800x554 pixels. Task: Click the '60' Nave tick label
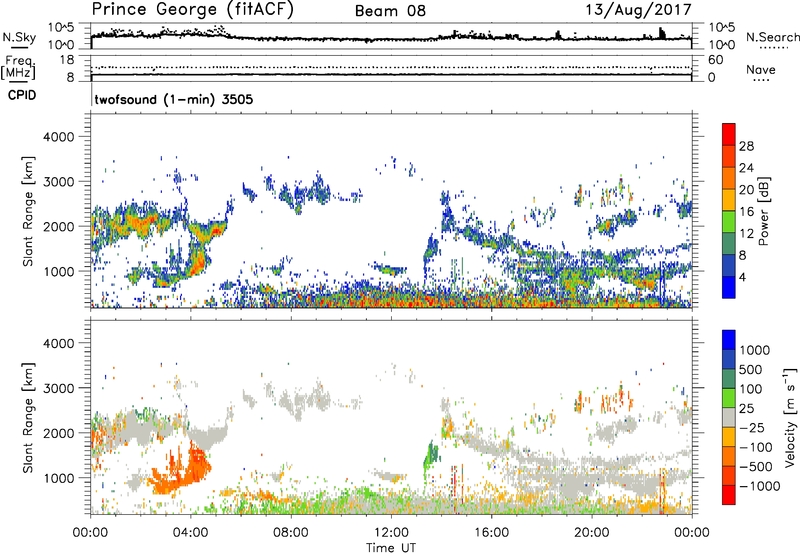[x=715, y=60]
